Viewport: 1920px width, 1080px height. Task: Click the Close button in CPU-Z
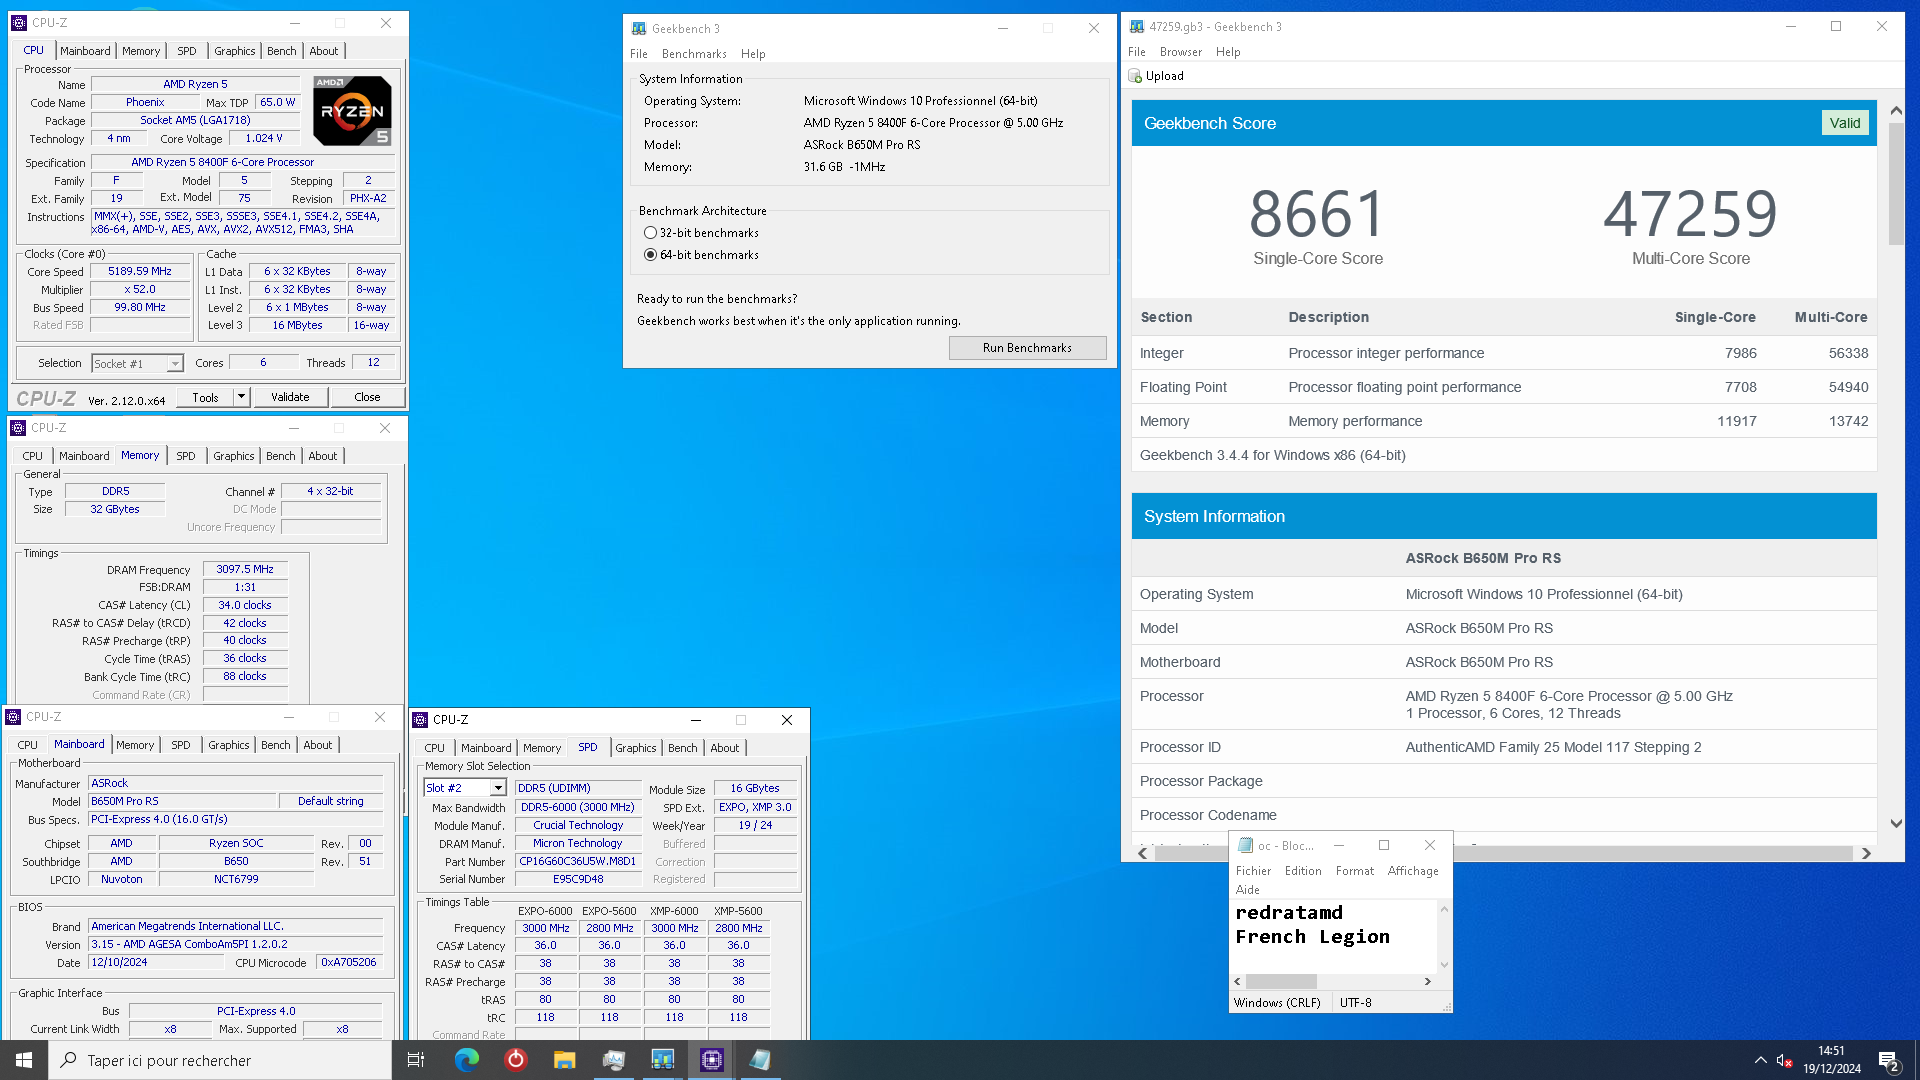pos(367,397)
